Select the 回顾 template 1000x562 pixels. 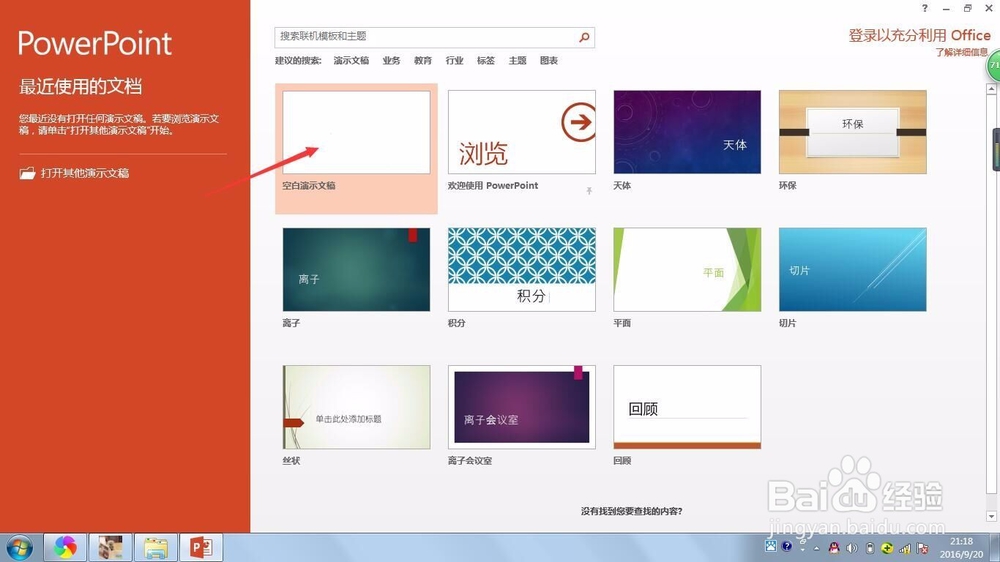(x=687, y=407)
